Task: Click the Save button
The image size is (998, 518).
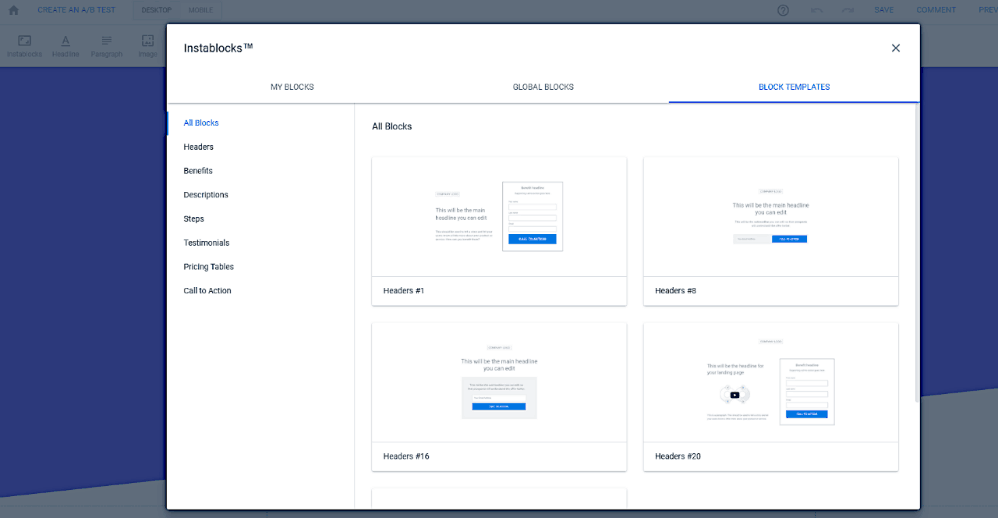Action: pos(884,10)
